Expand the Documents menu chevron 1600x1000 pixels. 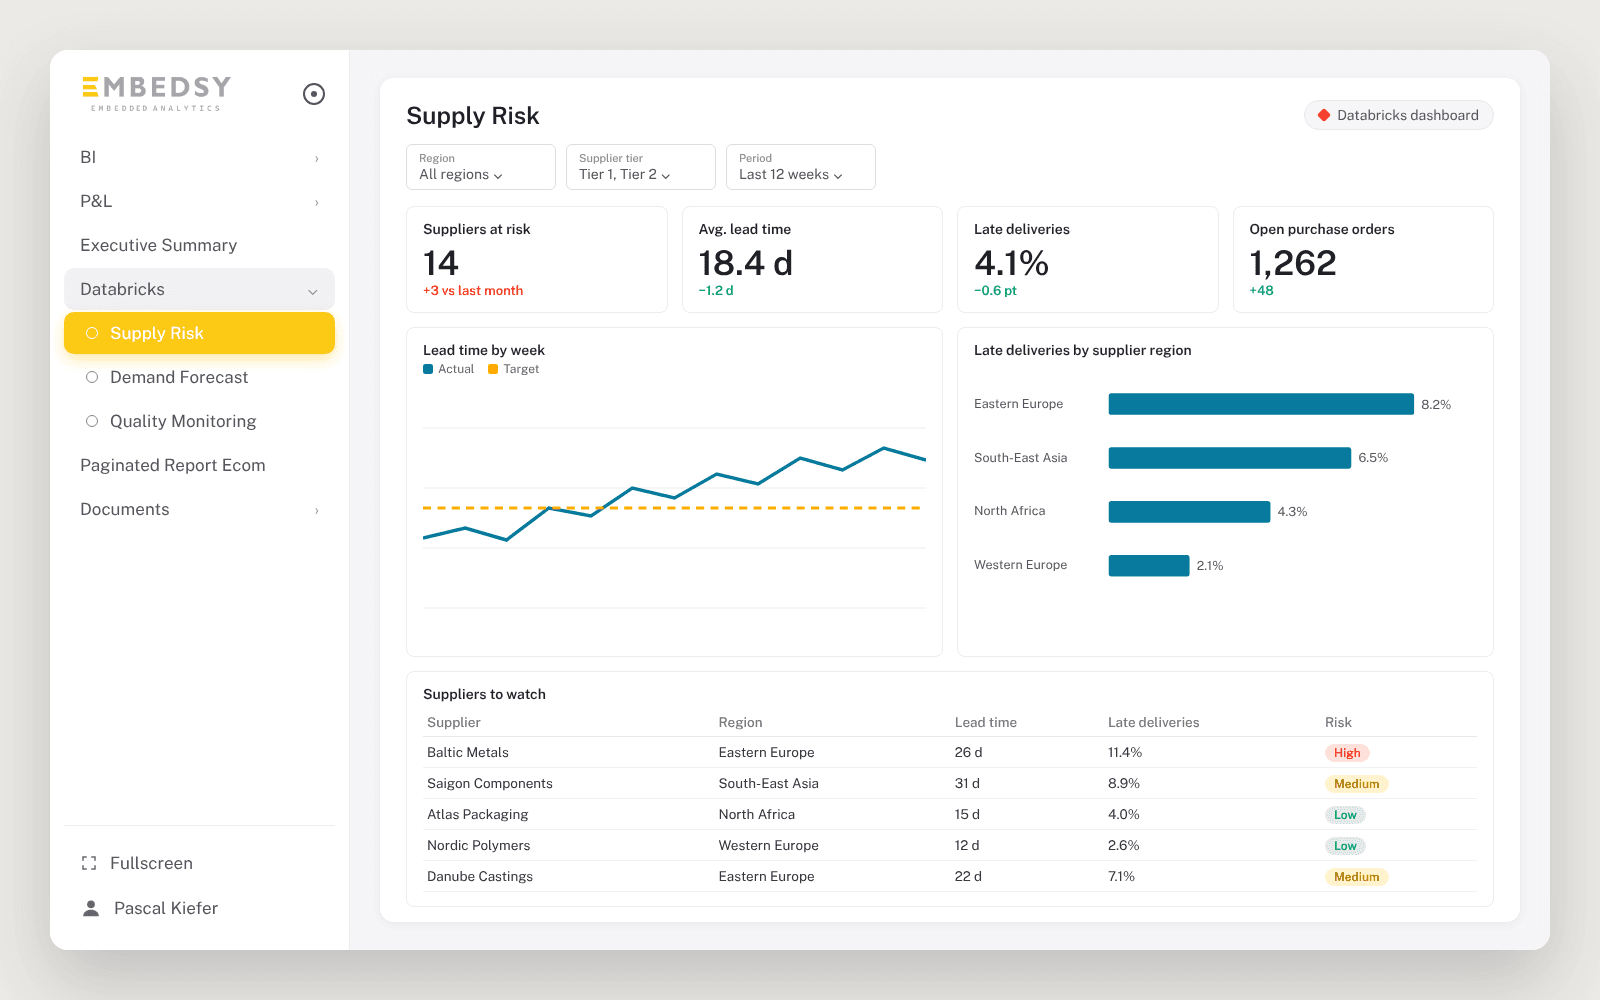[x=317, y=510]
